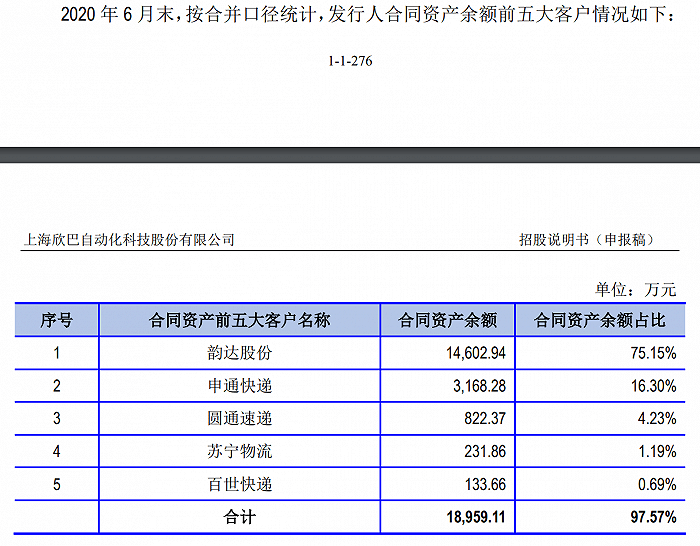Click the page number 1-1-276
This screenshot has width=700, height=546.
(x=350, y=61)
